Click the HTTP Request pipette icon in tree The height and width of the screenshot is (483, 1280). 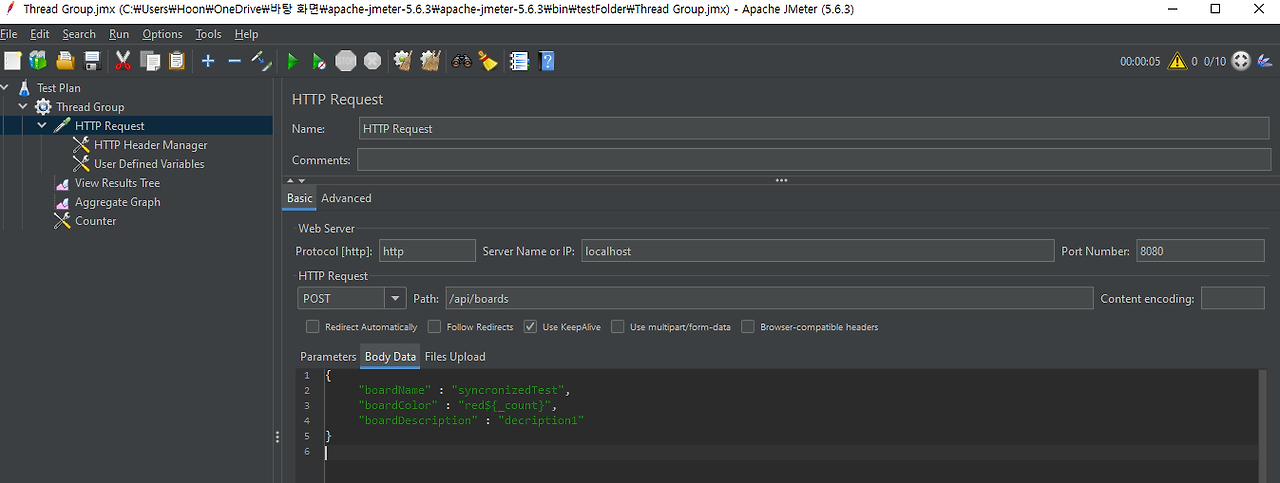(62, 126)
